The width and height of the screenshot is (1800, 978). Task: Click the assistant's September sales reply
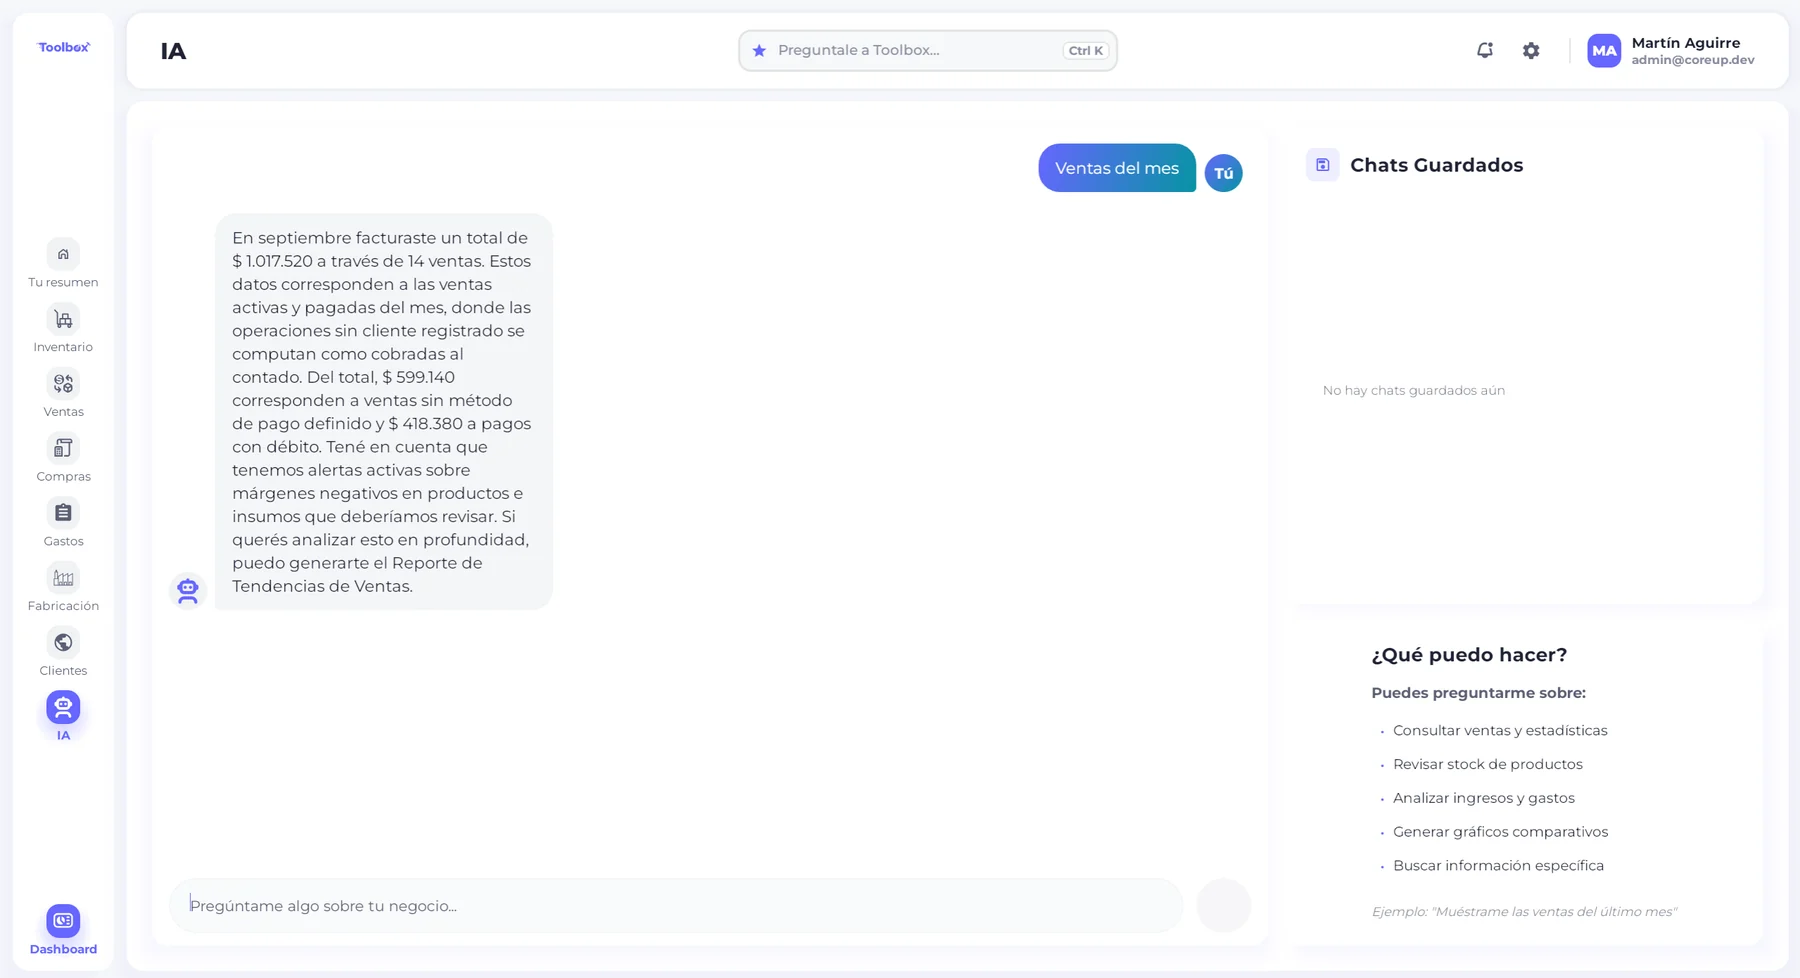tap(384, 412)
